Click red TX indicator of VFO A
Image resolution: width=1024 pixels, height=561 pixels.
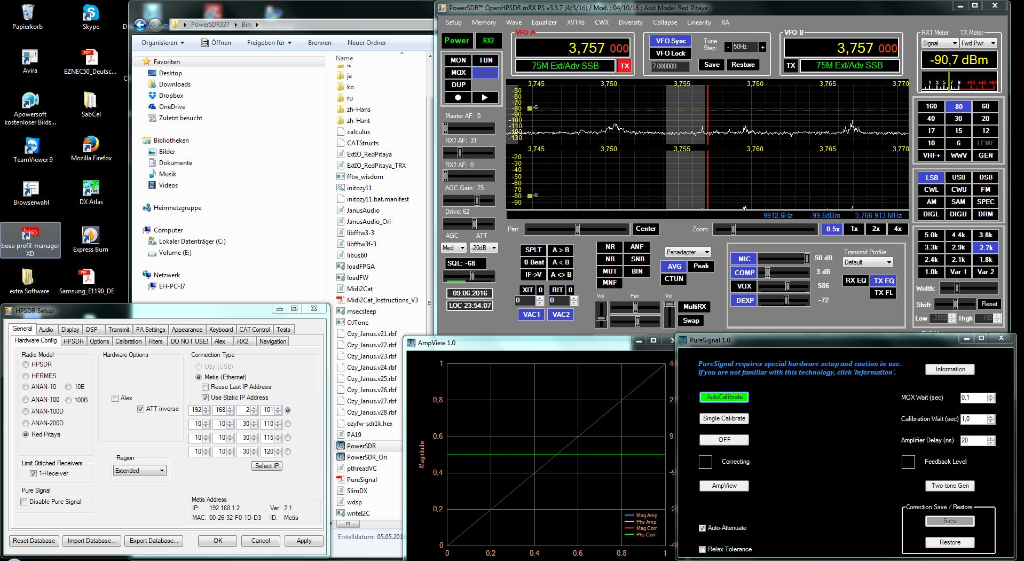pos(625,66)
